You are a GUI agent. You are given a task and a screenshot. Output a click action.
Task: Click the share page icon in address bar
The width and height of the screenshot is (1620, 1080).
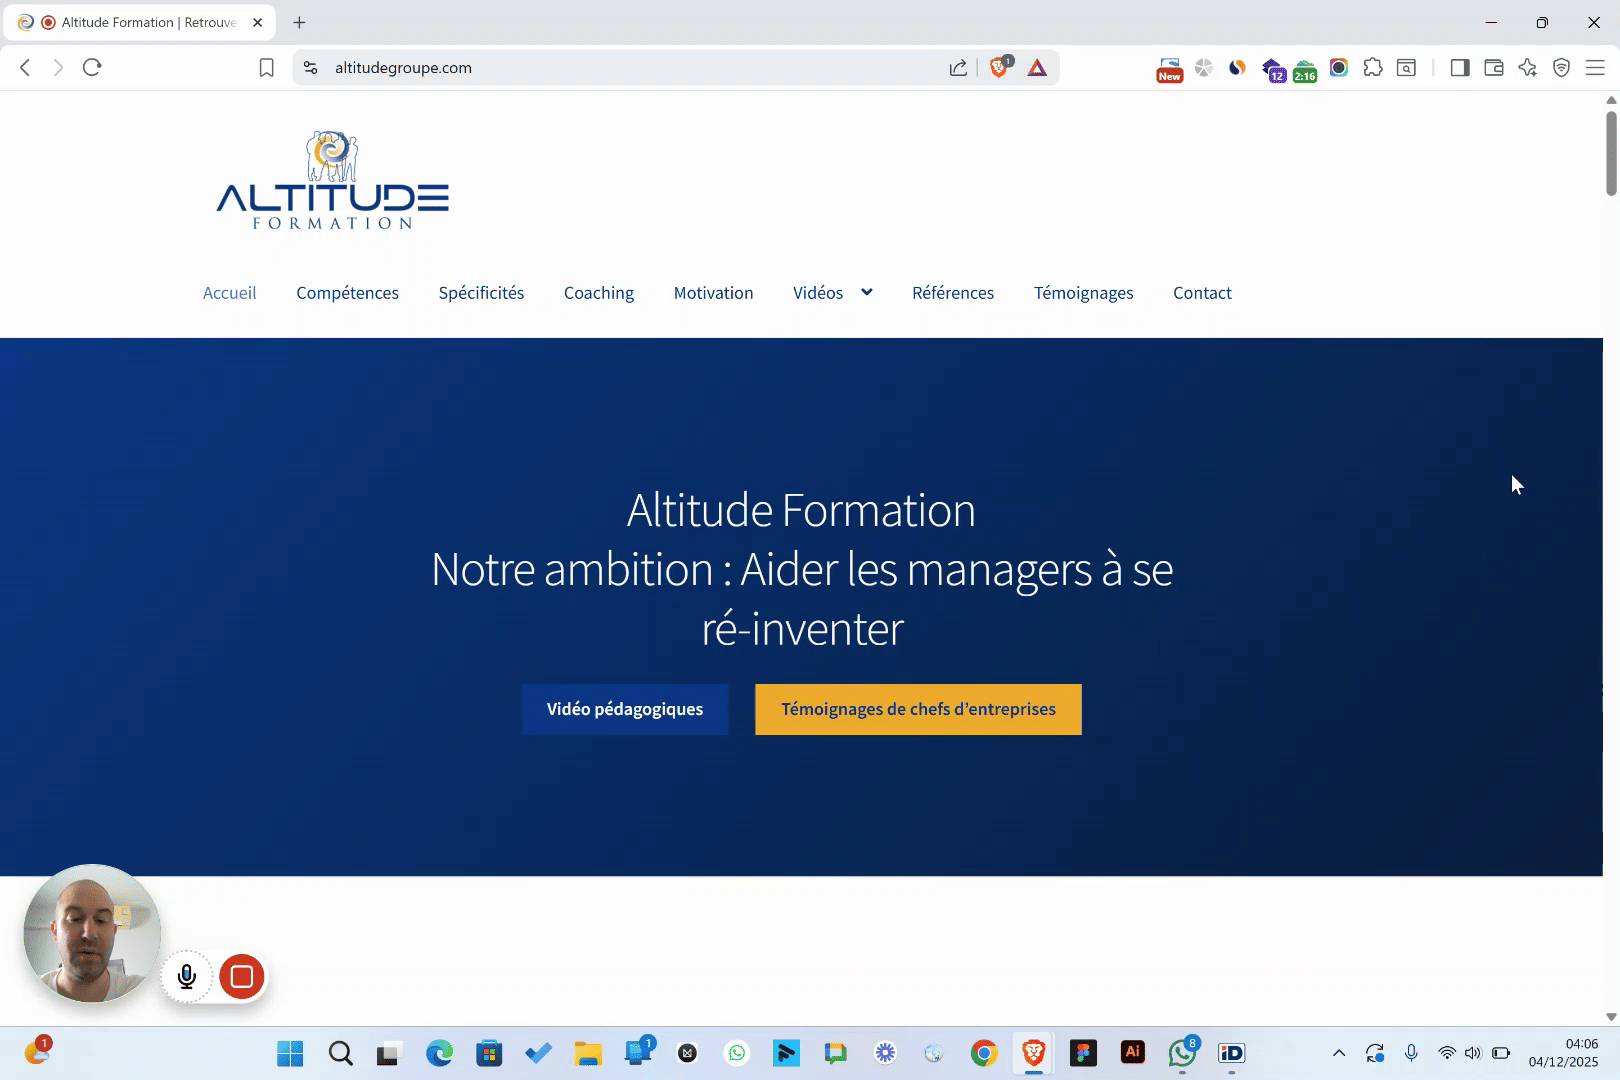[x=958, y=68]
